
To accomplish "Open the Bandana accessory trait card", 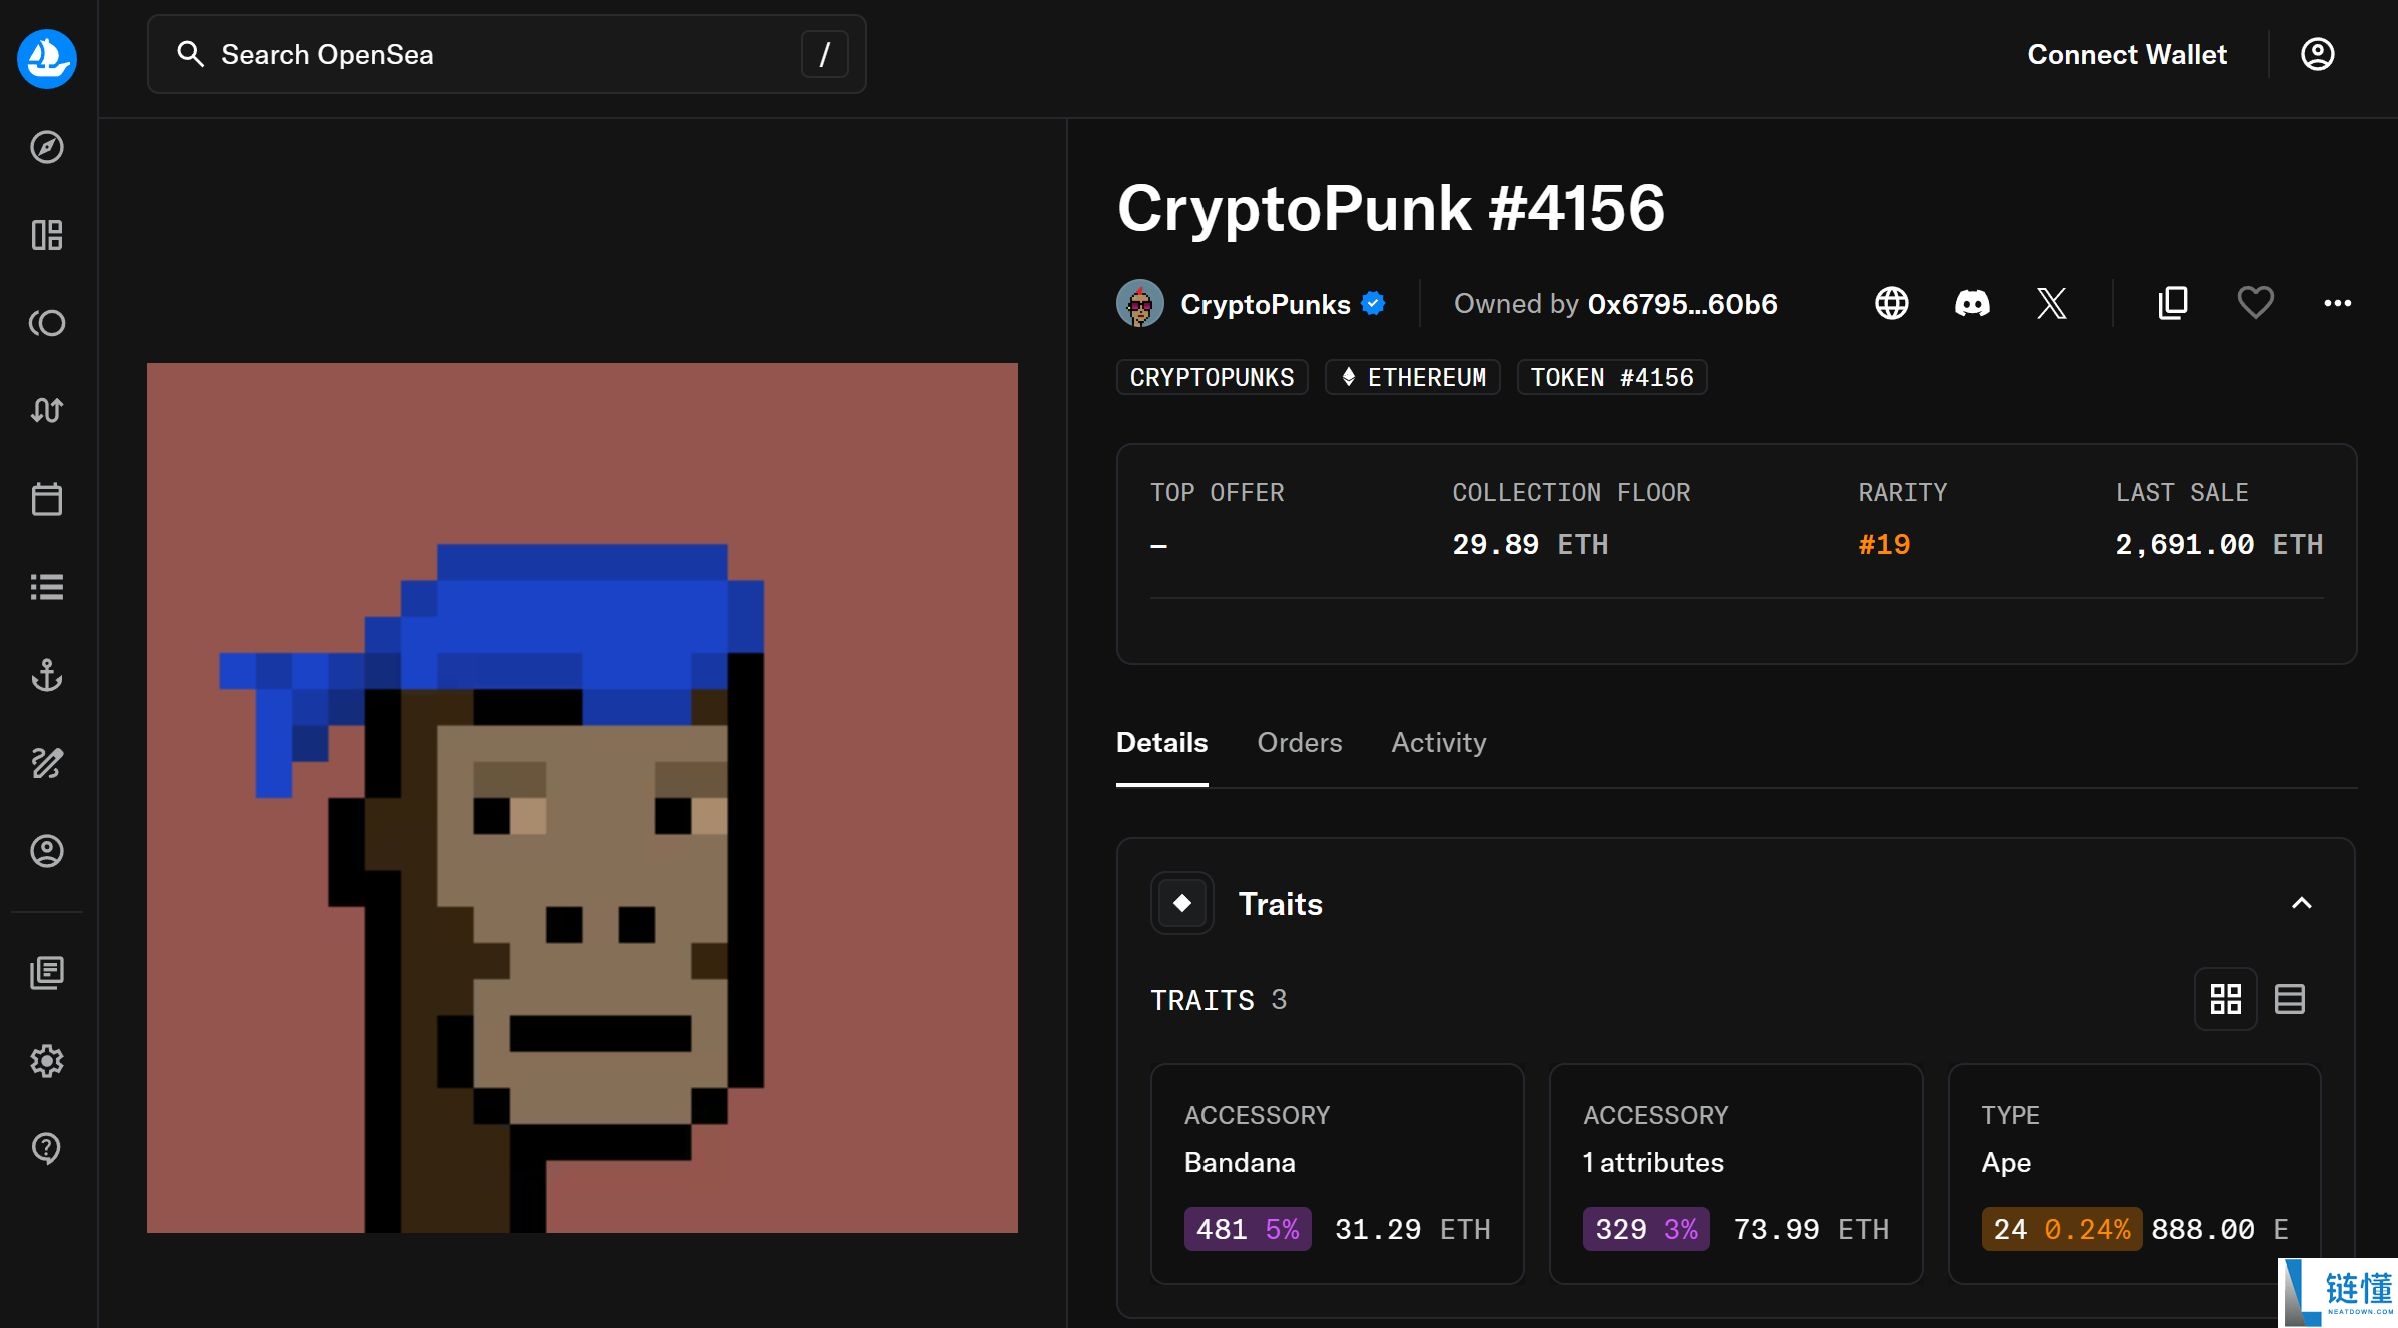I will click(1337, 1174).
